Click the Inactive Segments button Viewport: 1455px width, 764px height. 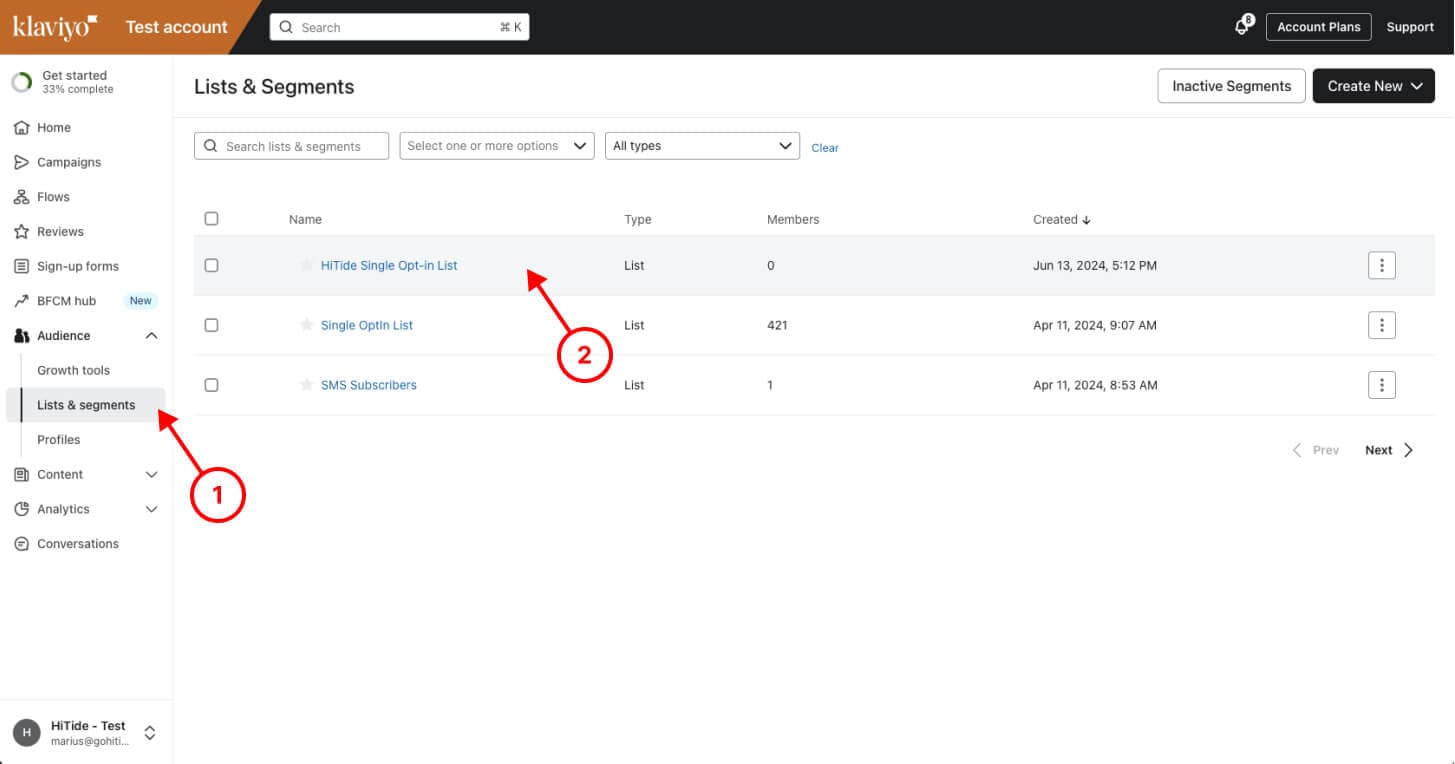[1232, 86]
